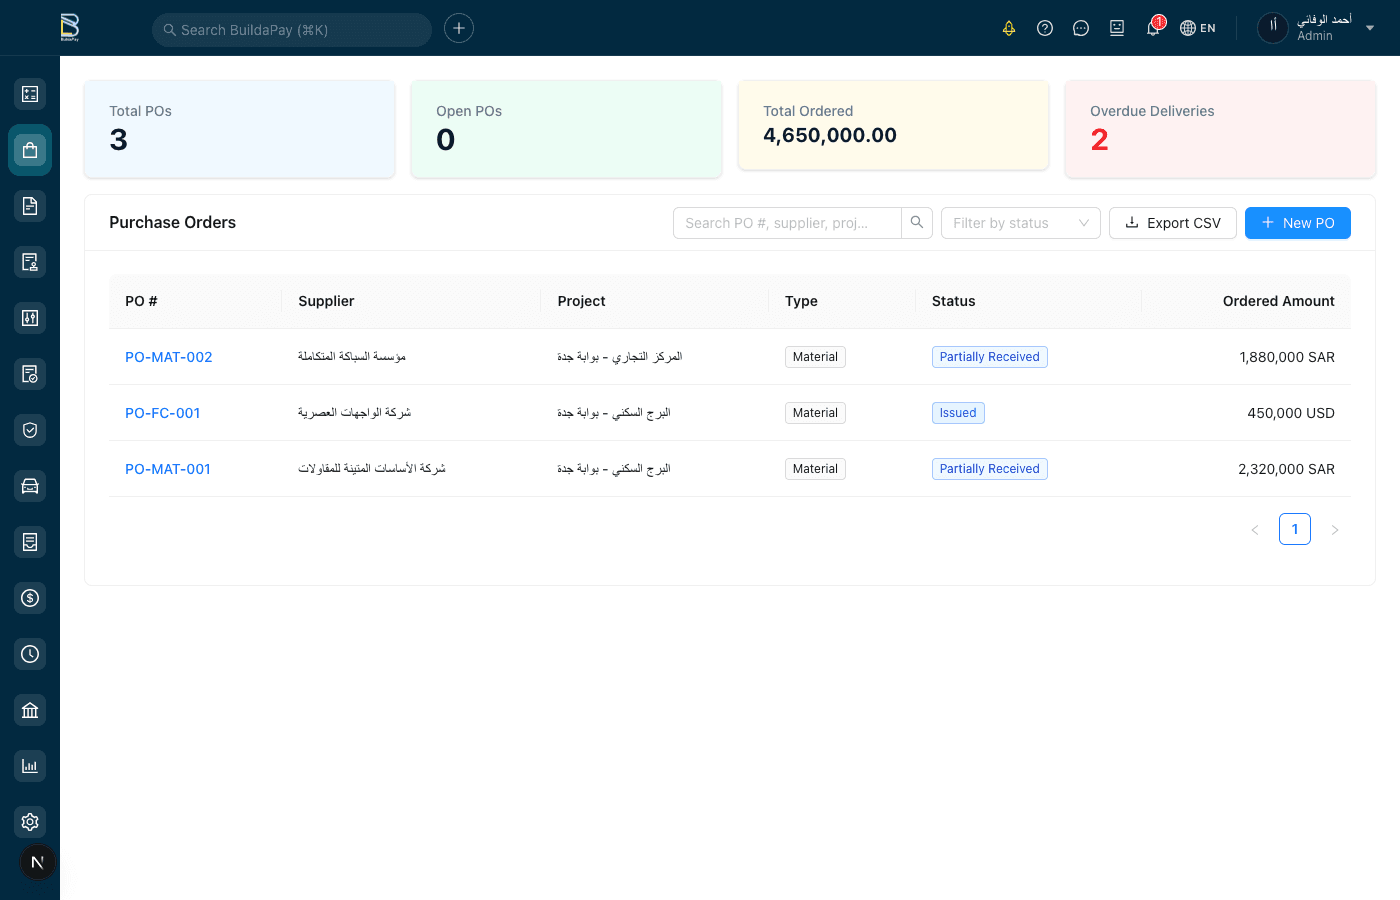1400x900 pixels.
Task: Open help via the question mark icon
Action: 1045,28
